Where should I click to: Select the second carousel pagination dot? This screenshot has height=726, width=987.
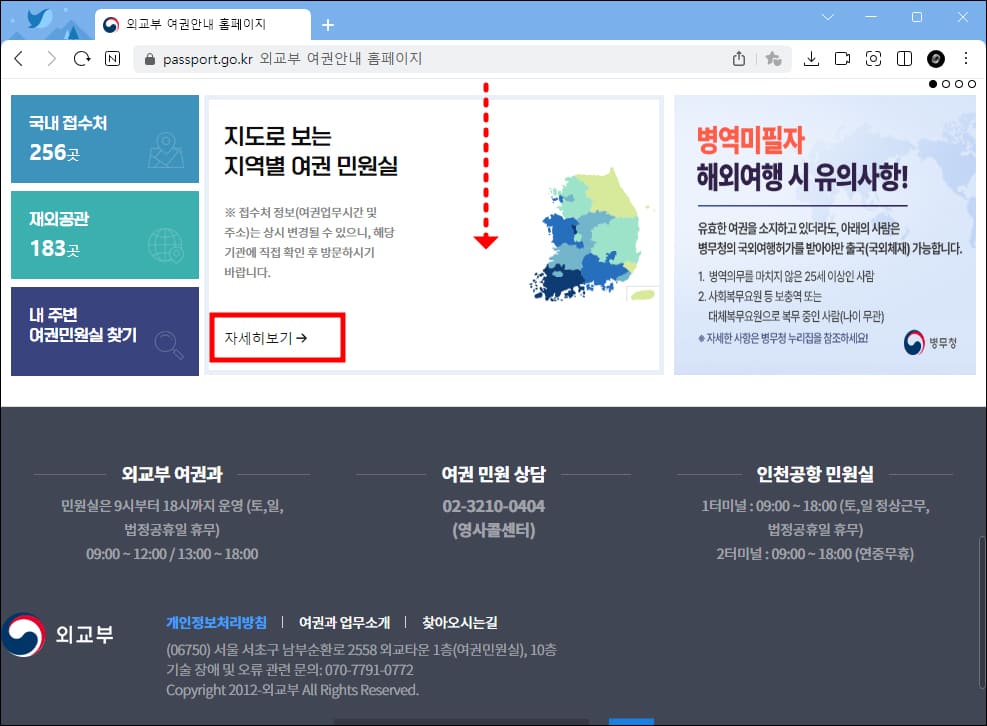tap(947, 85)
